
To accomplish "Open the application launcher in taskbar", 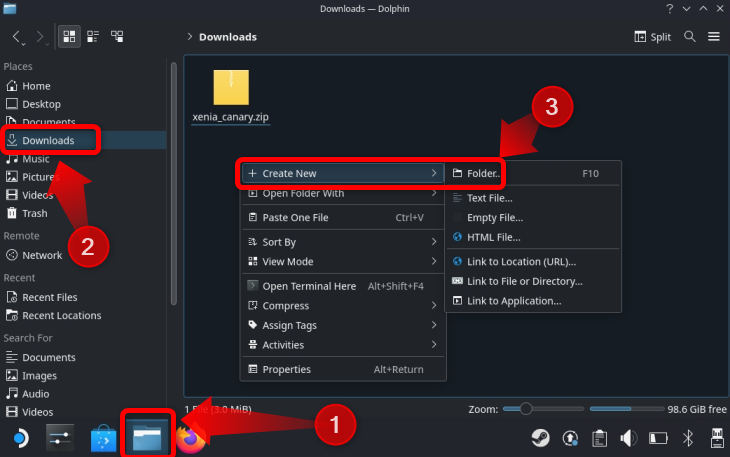I will pyautogui.click(x=20, y=438).
